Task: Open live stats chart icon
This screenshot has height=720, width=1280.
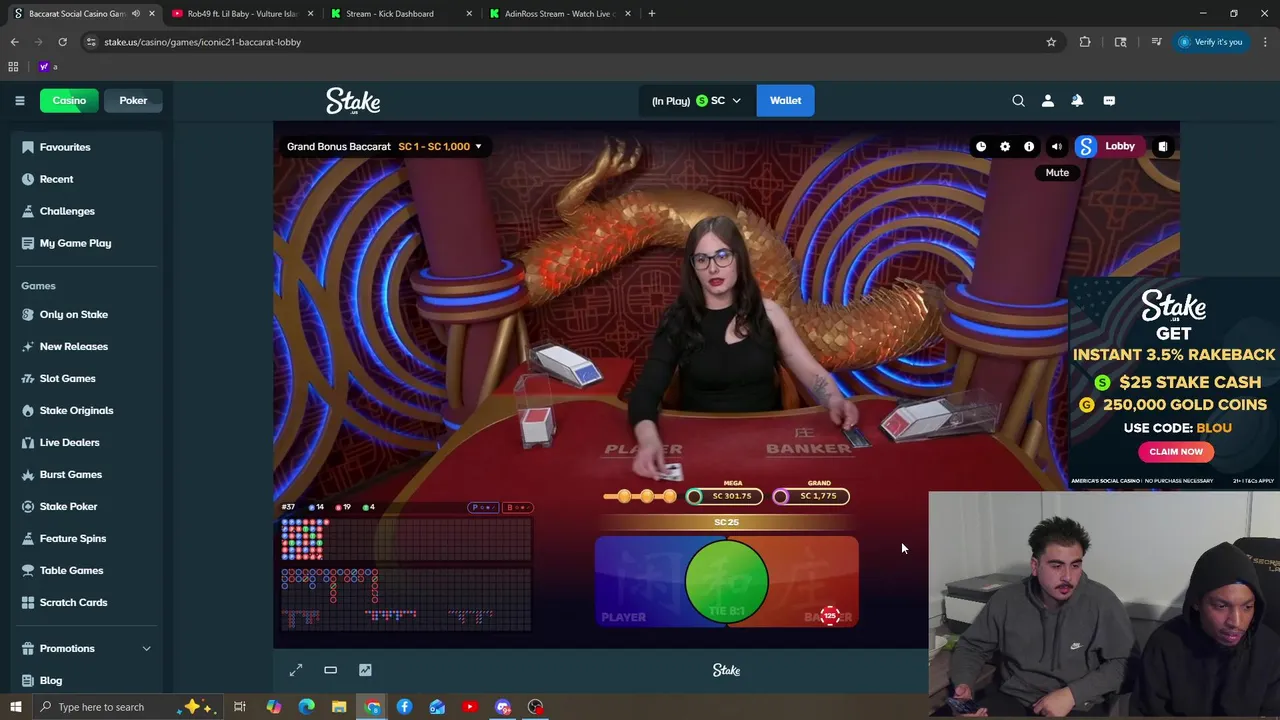Action: (x=365, y=670)
